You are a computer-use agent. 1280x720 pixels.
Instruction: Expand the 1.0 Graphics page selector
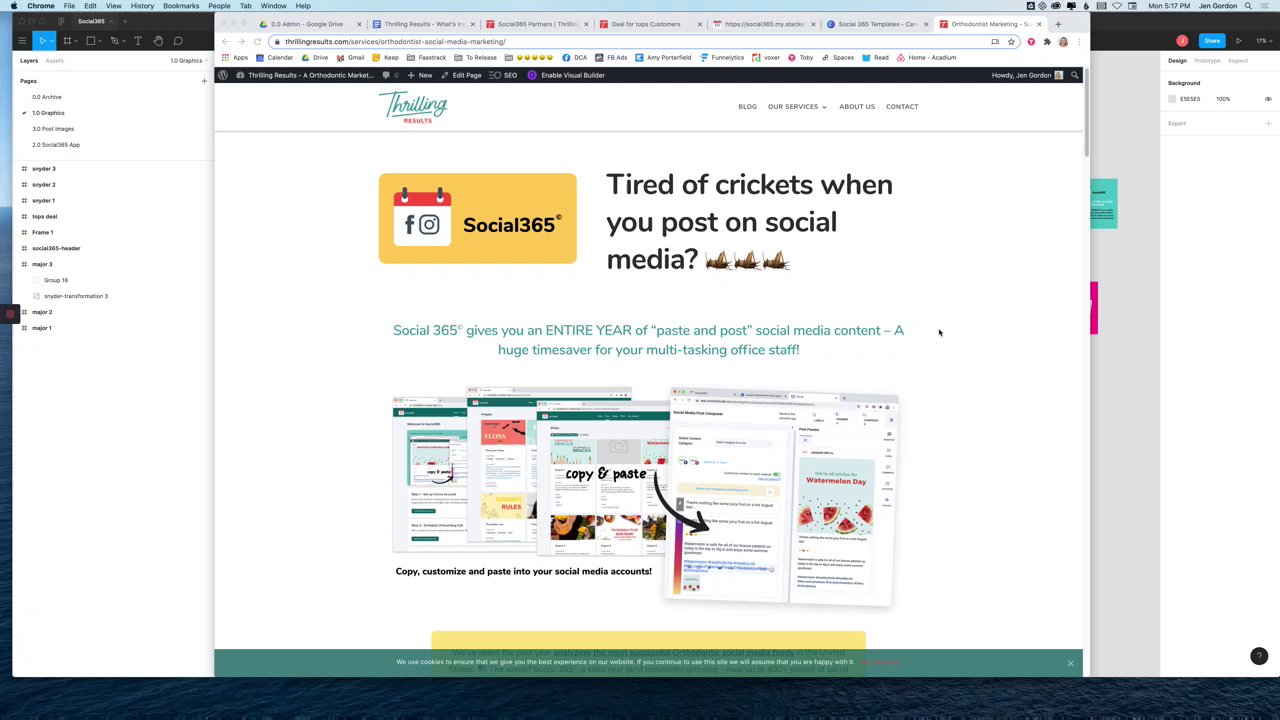coord(187,61)
